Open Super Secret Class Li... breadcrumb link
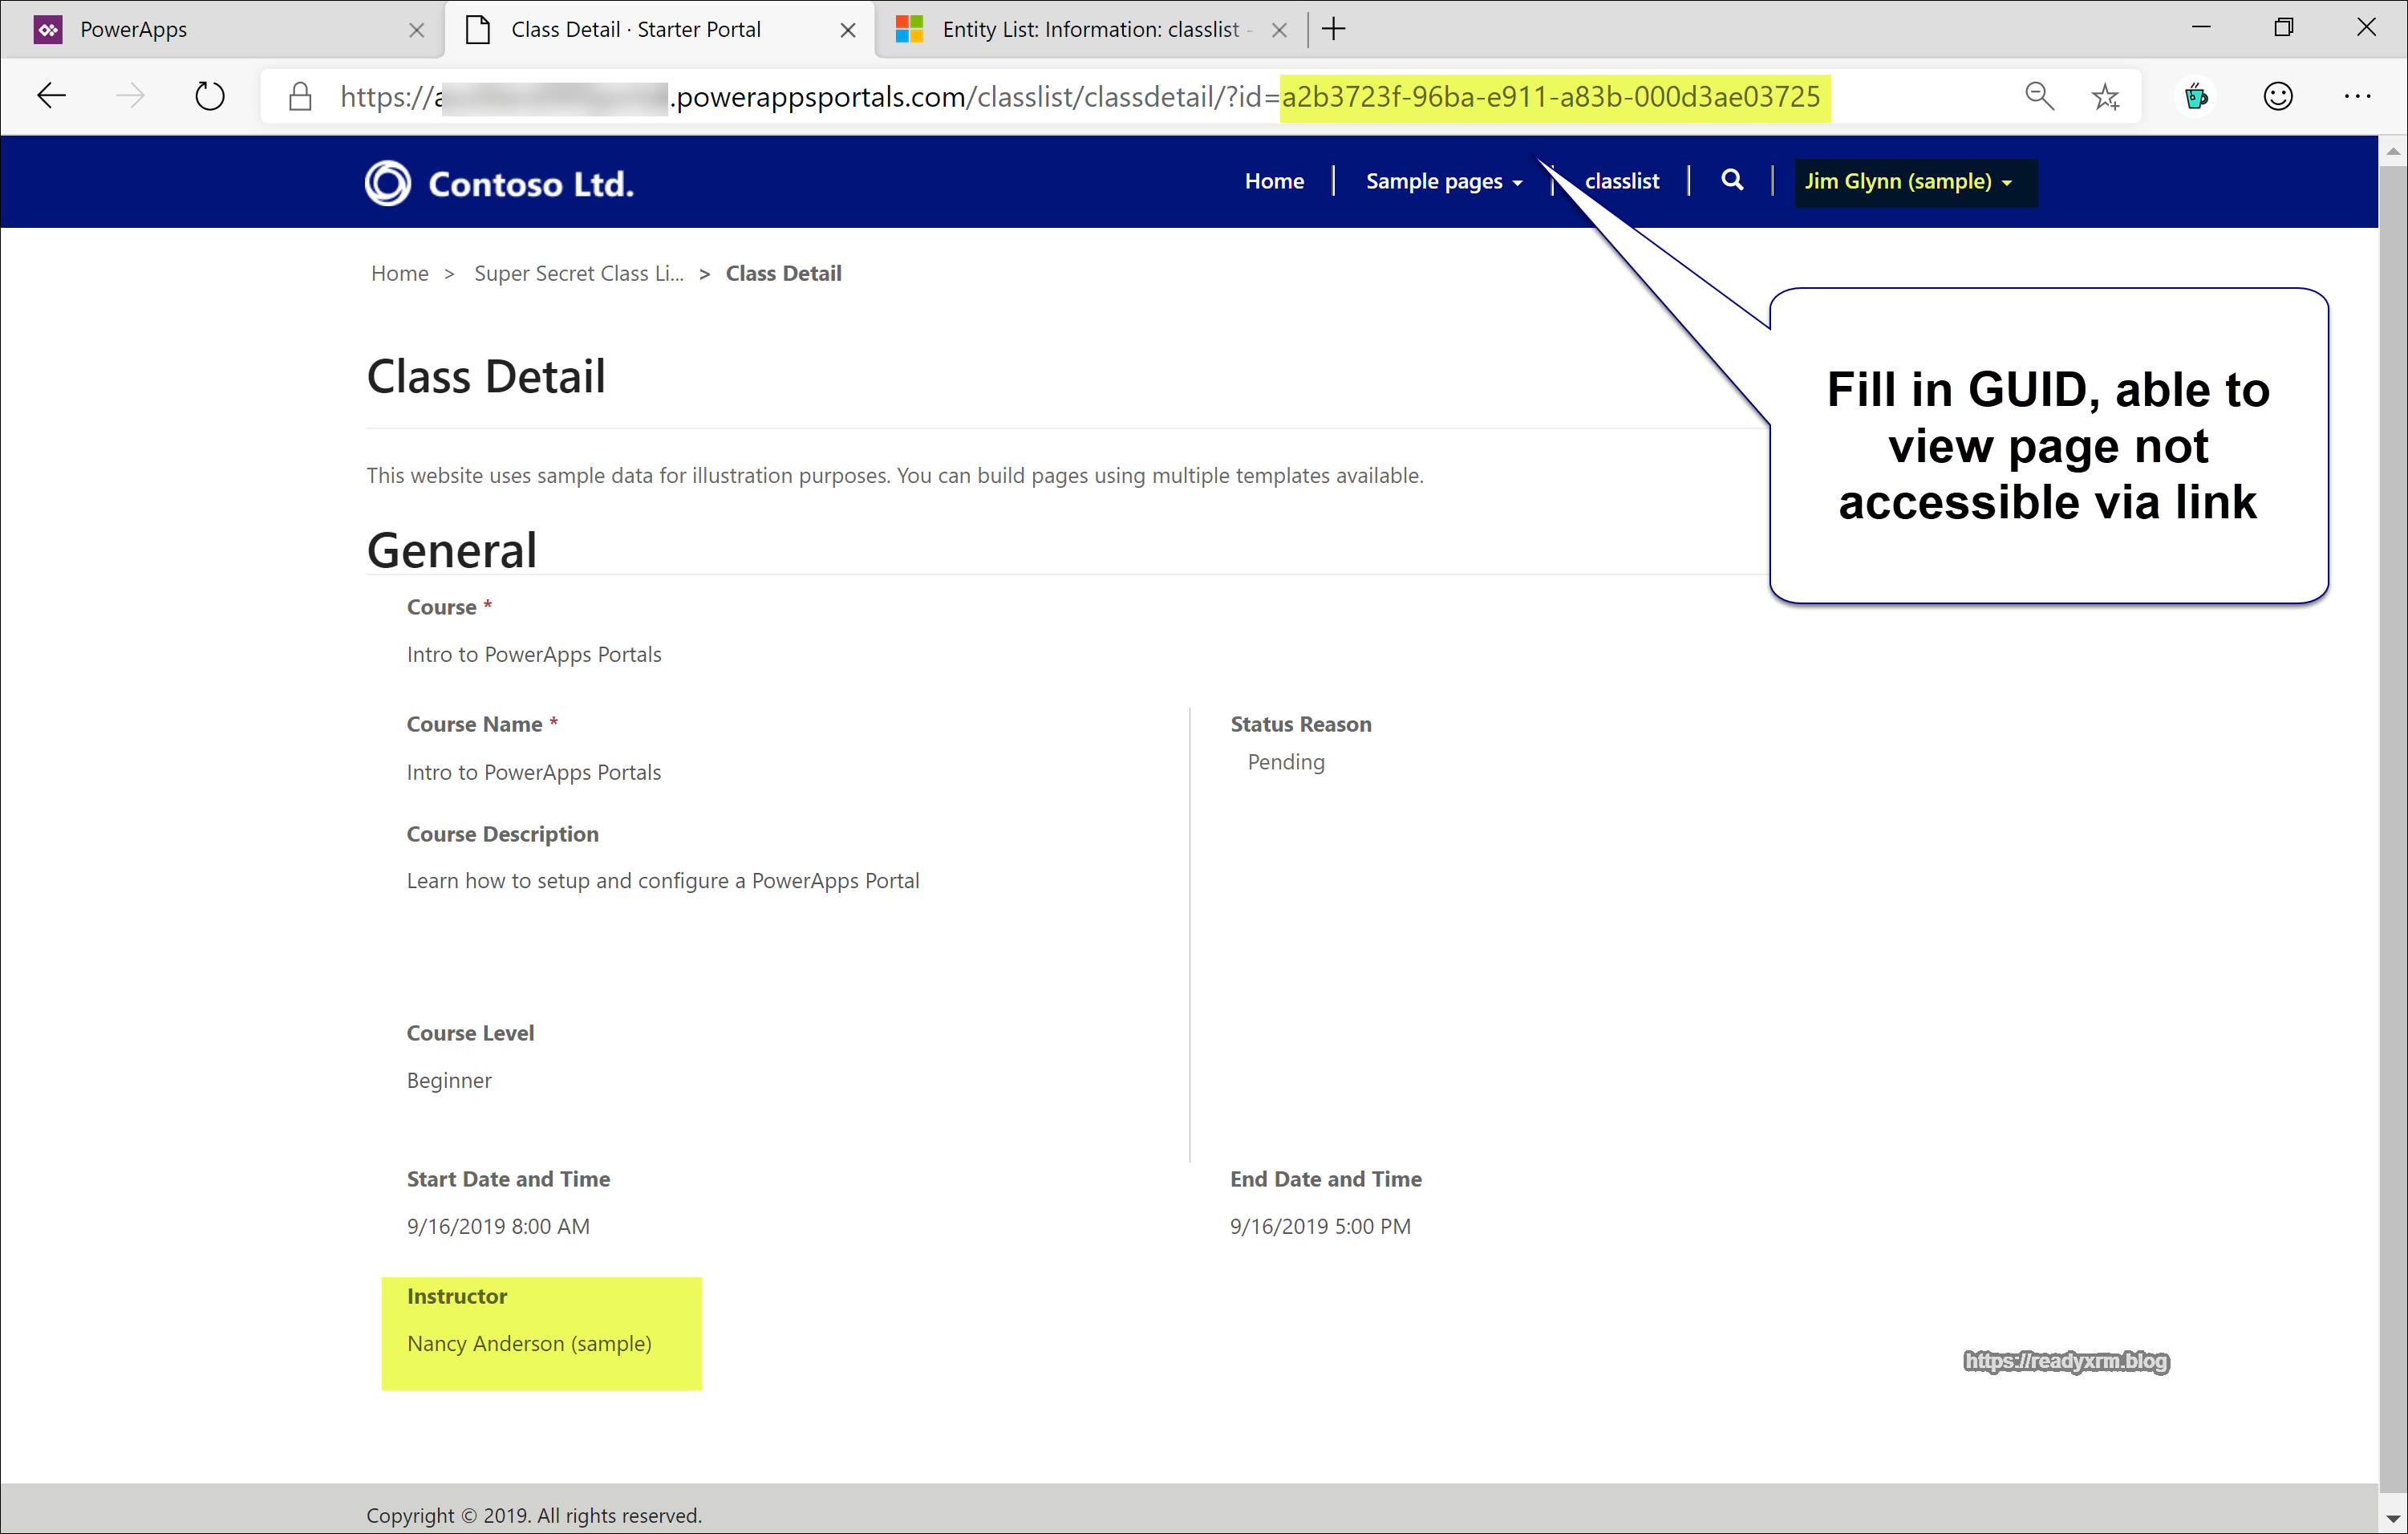 pyautogui.click(x=578, y=273)
